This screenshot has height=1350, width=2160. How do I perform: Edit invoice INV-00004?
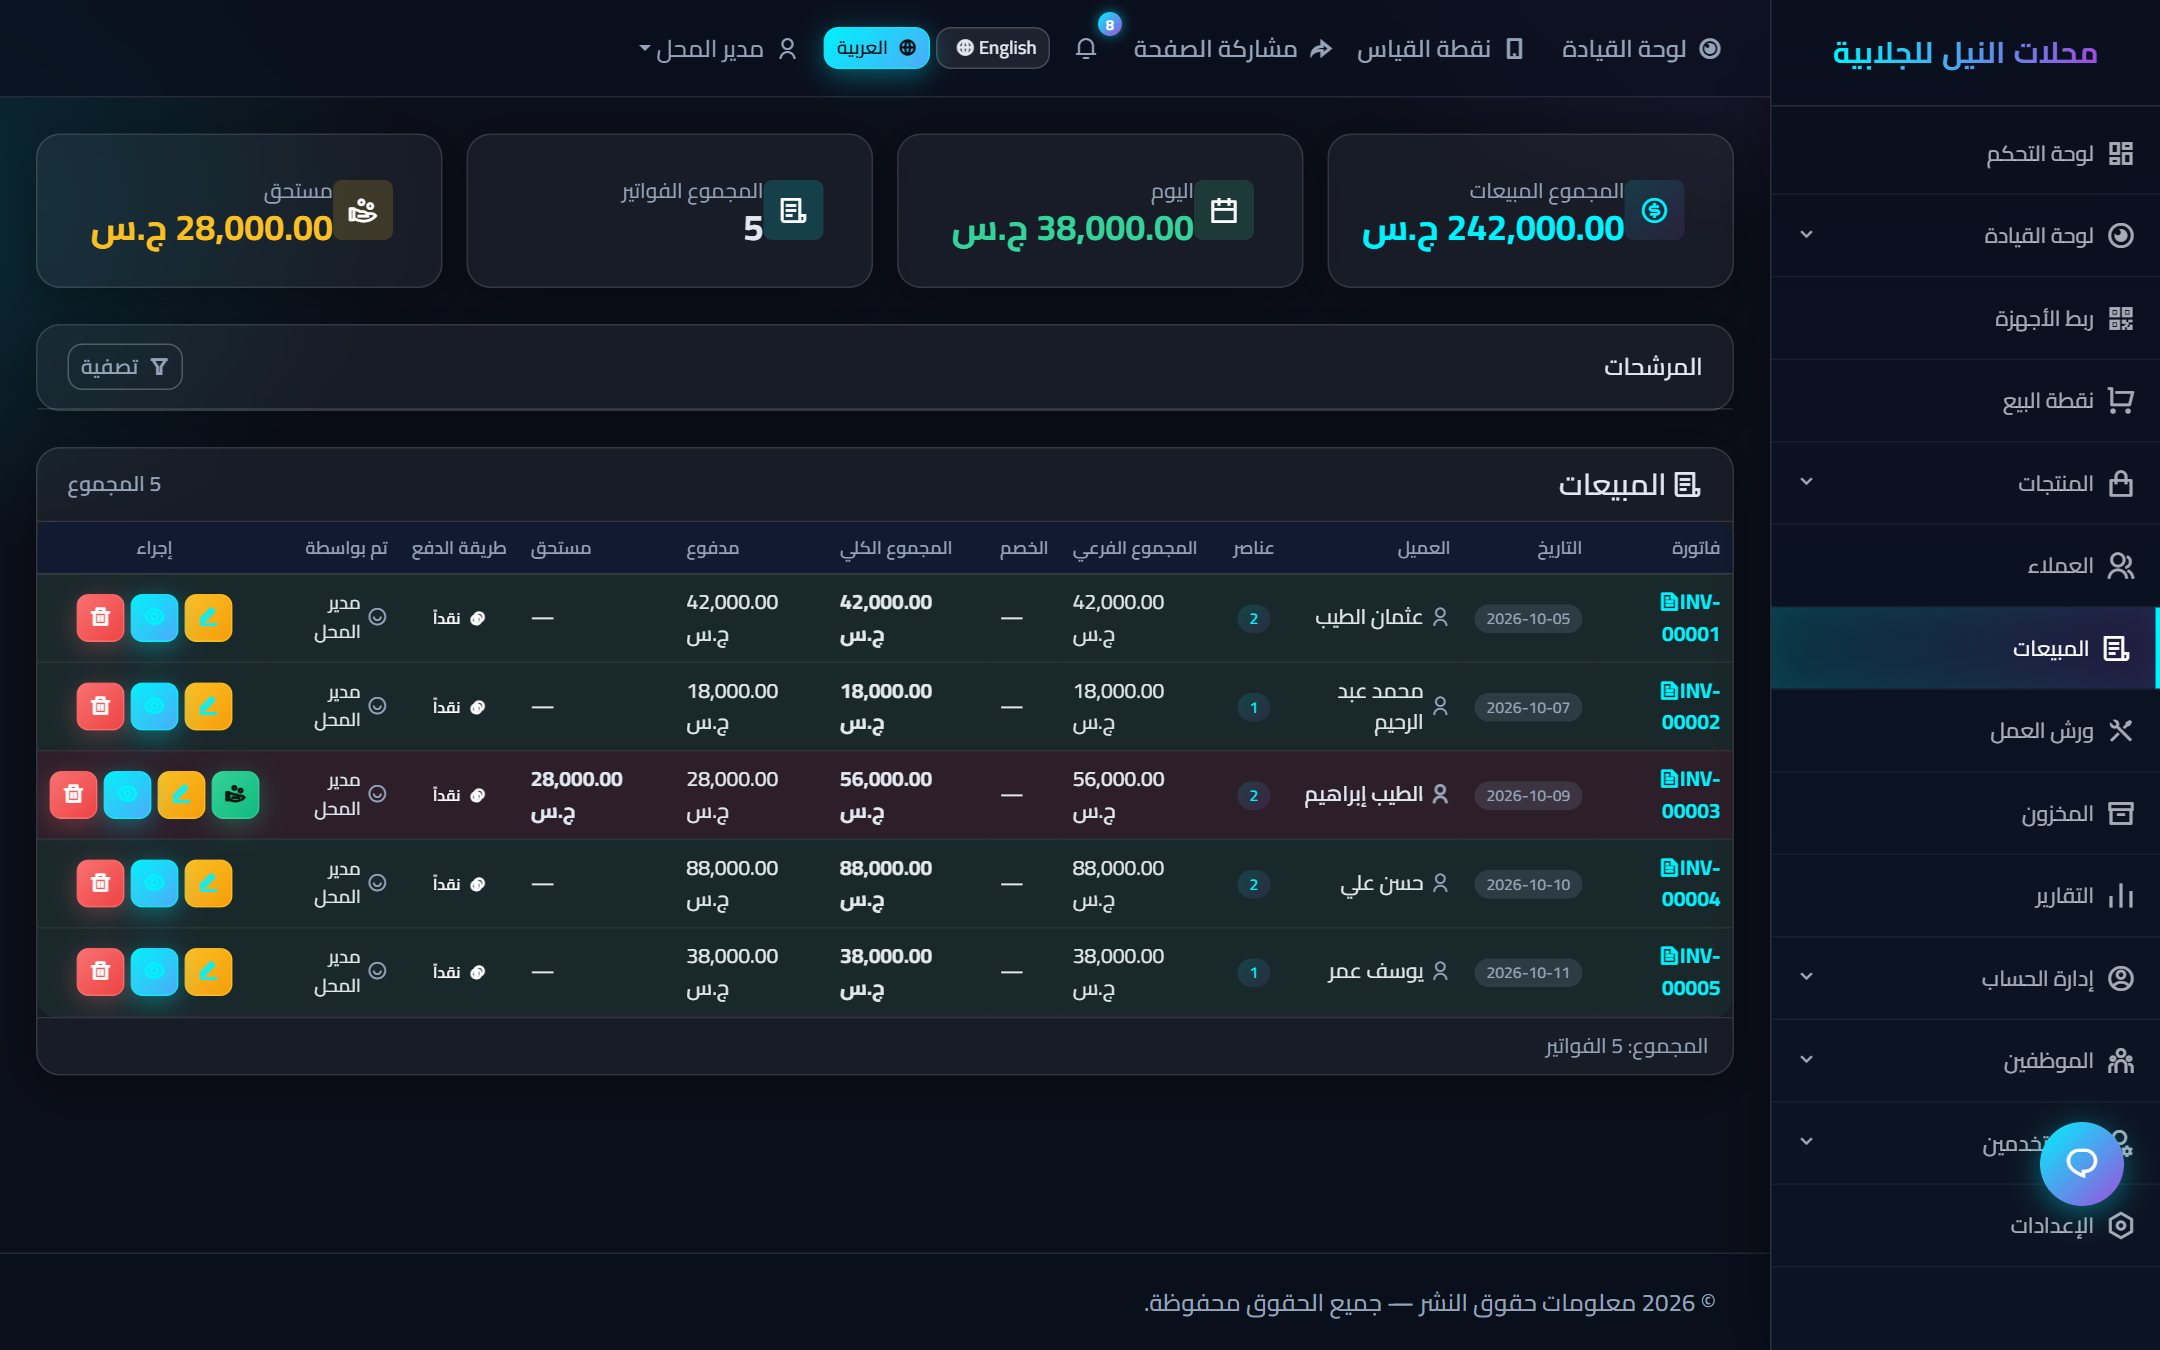(208, 884)
